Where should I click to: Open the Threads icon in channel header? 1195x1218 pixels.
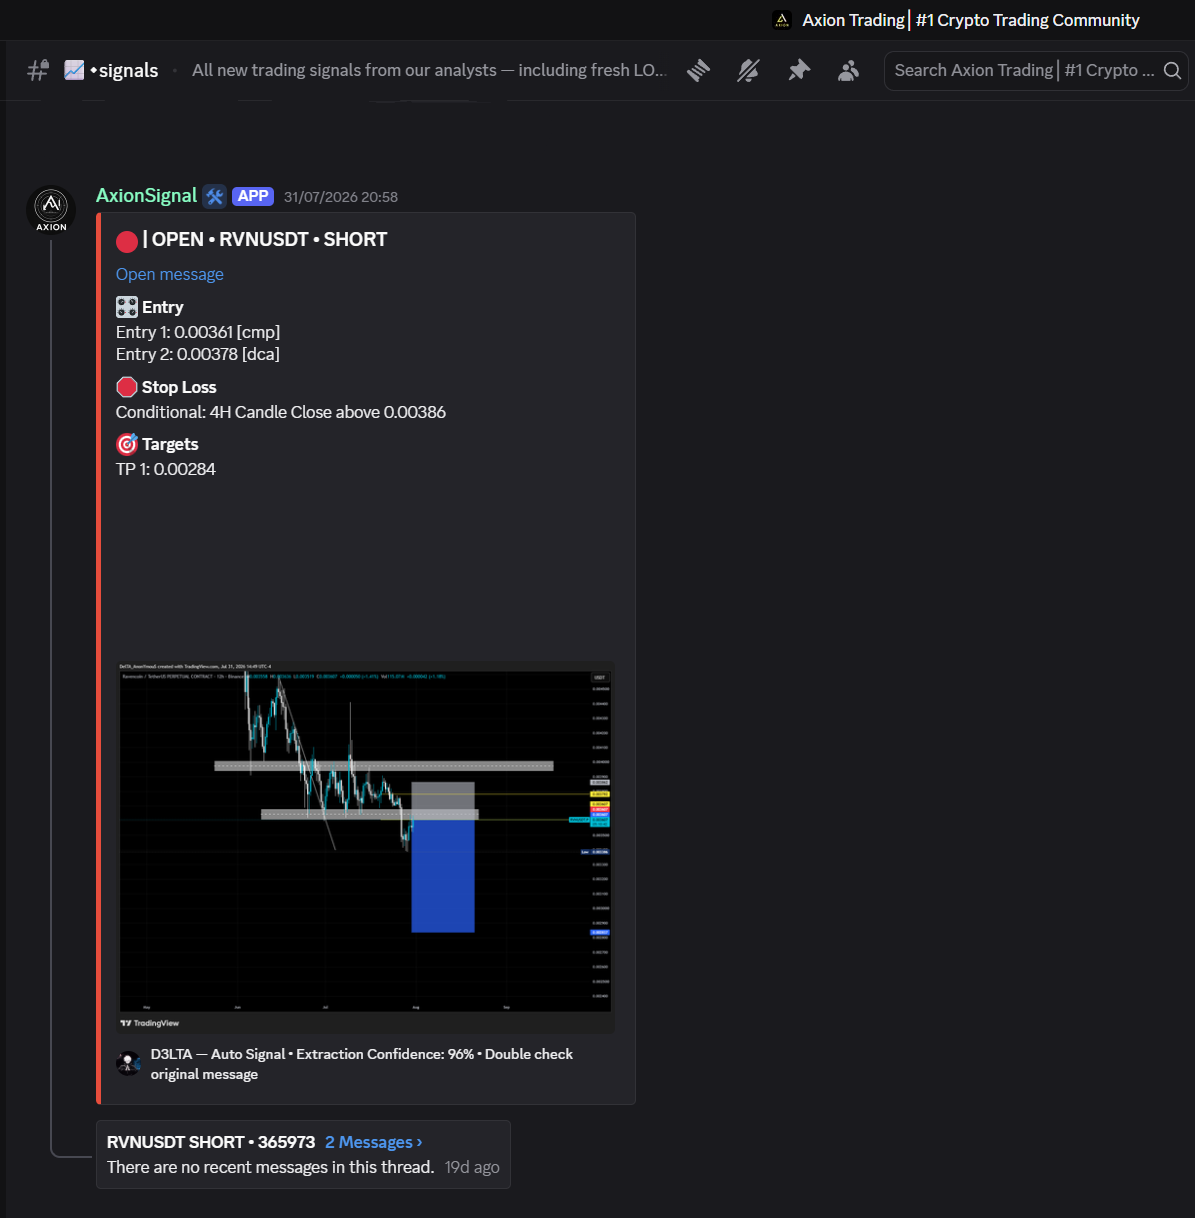click(x=699, y=70)
